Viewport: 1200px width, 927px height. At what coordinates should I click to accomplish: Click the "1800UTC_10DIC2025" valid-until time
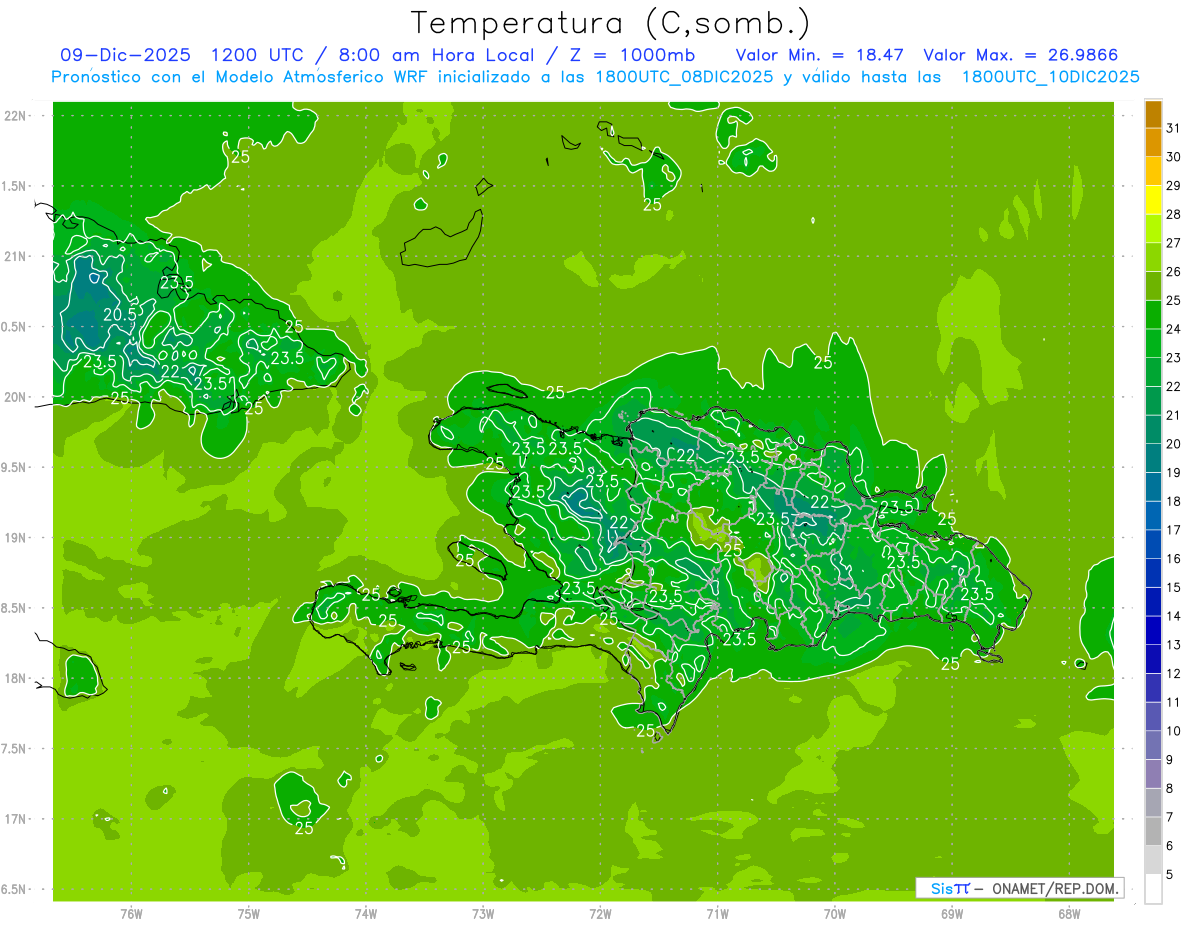[x=1050, y=77]
